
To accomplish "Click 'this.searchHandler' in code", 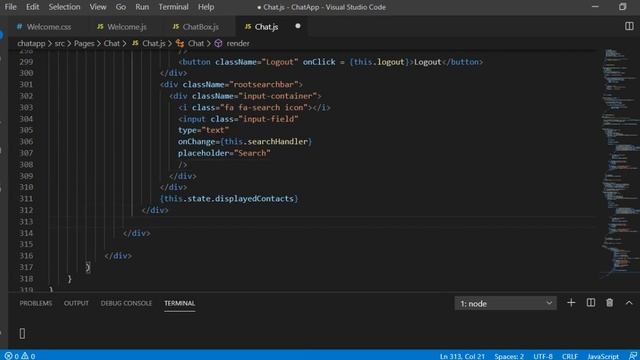I will click(266, 142).
